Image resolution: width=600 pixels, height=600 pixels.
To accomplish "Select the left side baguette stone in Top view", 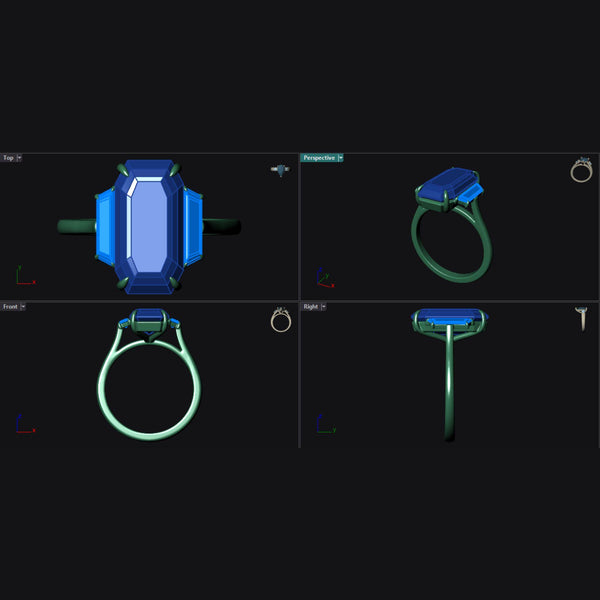I will (x=103, y=226).
